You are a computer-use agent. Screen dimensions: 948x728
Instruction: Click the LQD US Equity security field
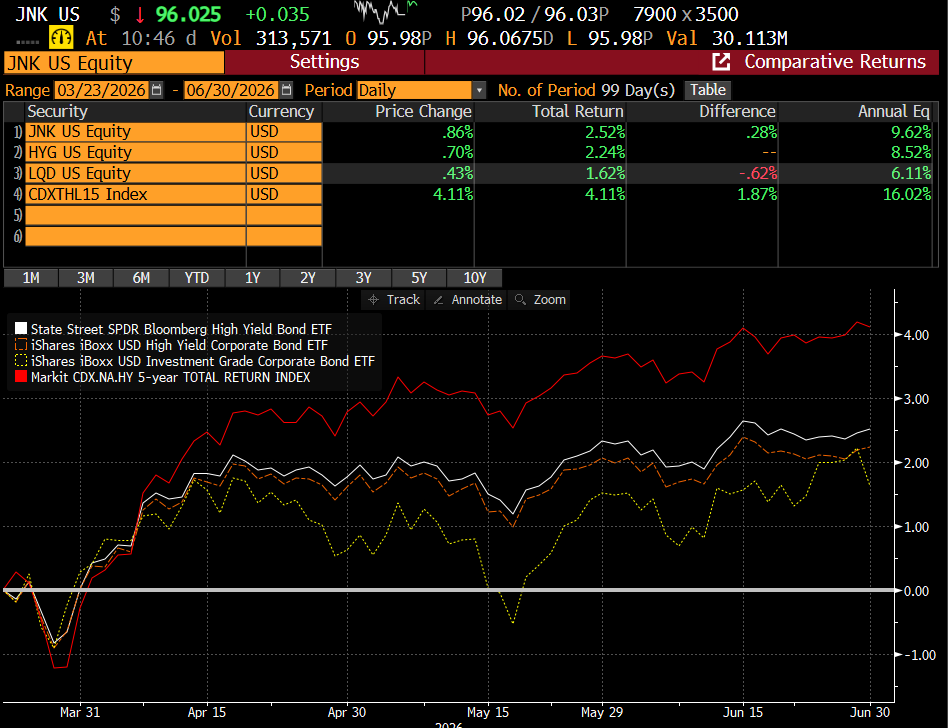pyautogui.click(x=135, y=174)
